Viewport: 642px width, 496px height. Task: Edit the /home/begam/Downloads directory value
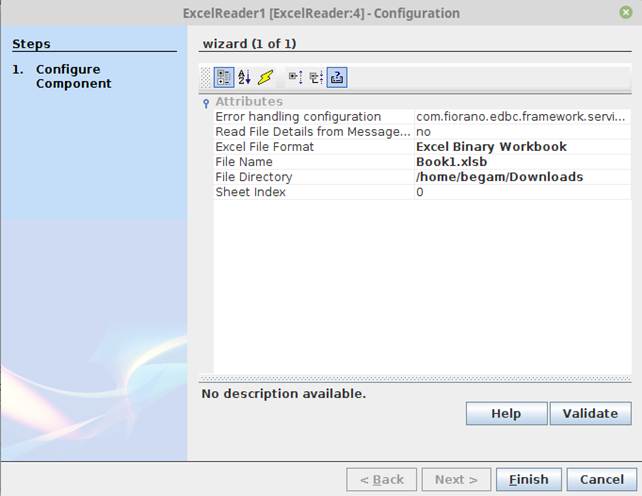[x=522, y=177]
